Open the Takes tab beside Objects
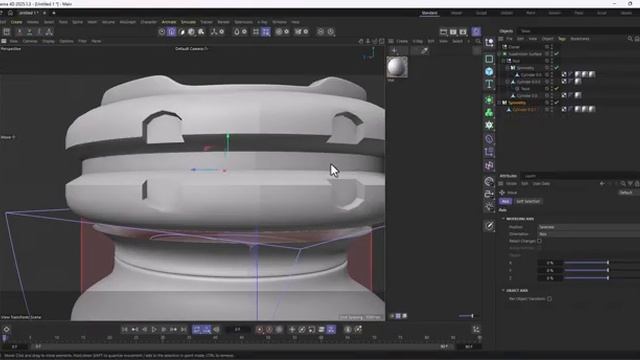This screenshot has width=640, height=360. point(526,31)
